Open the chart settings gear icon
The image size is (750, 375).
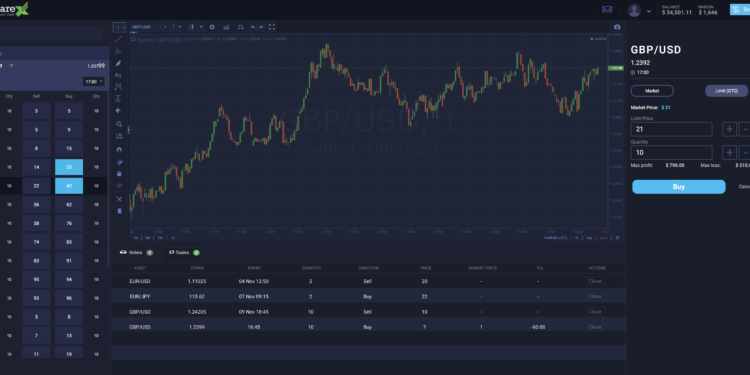pos(212,27)
